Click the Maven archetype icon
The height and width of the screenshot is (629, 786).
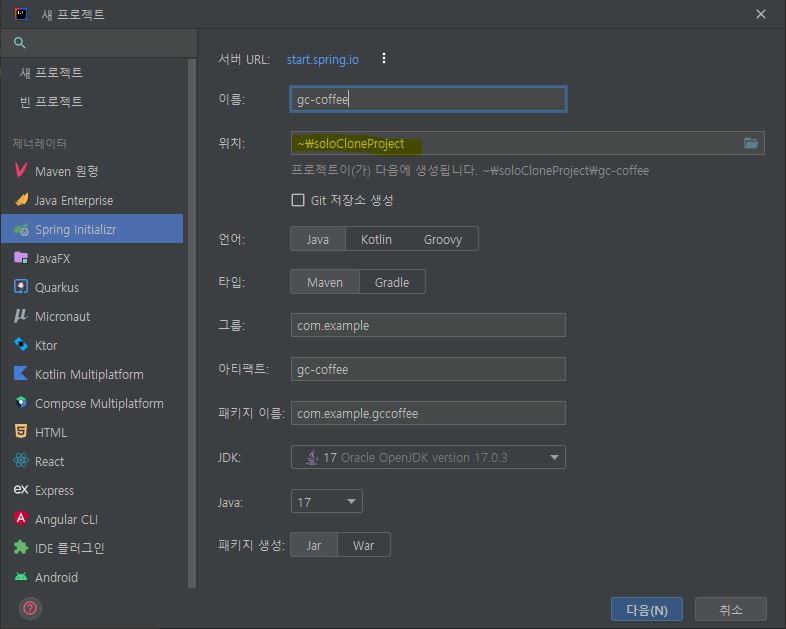pos(21,170)
